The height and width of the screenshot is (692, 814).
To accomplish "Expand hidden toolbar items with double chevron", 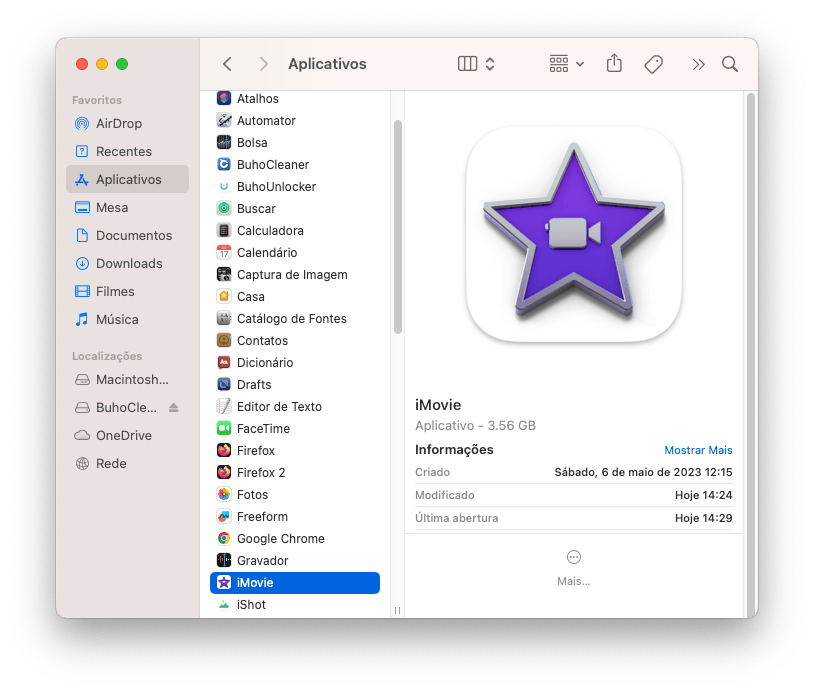I will click(x=698, y=64).
